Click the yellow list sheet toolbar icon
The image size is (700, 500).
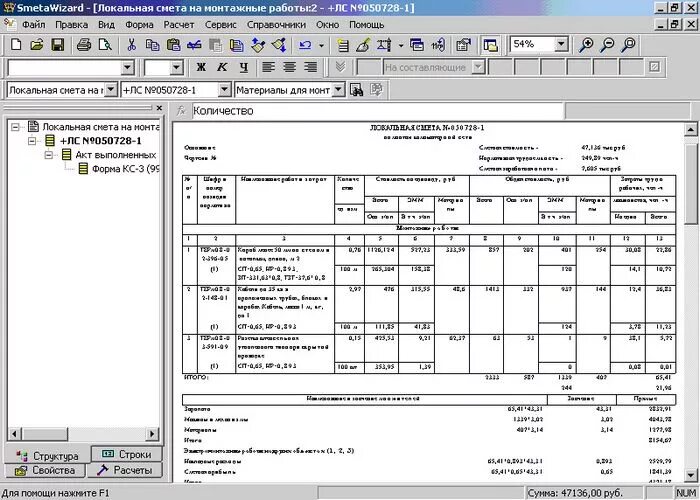tap(342, 45)
